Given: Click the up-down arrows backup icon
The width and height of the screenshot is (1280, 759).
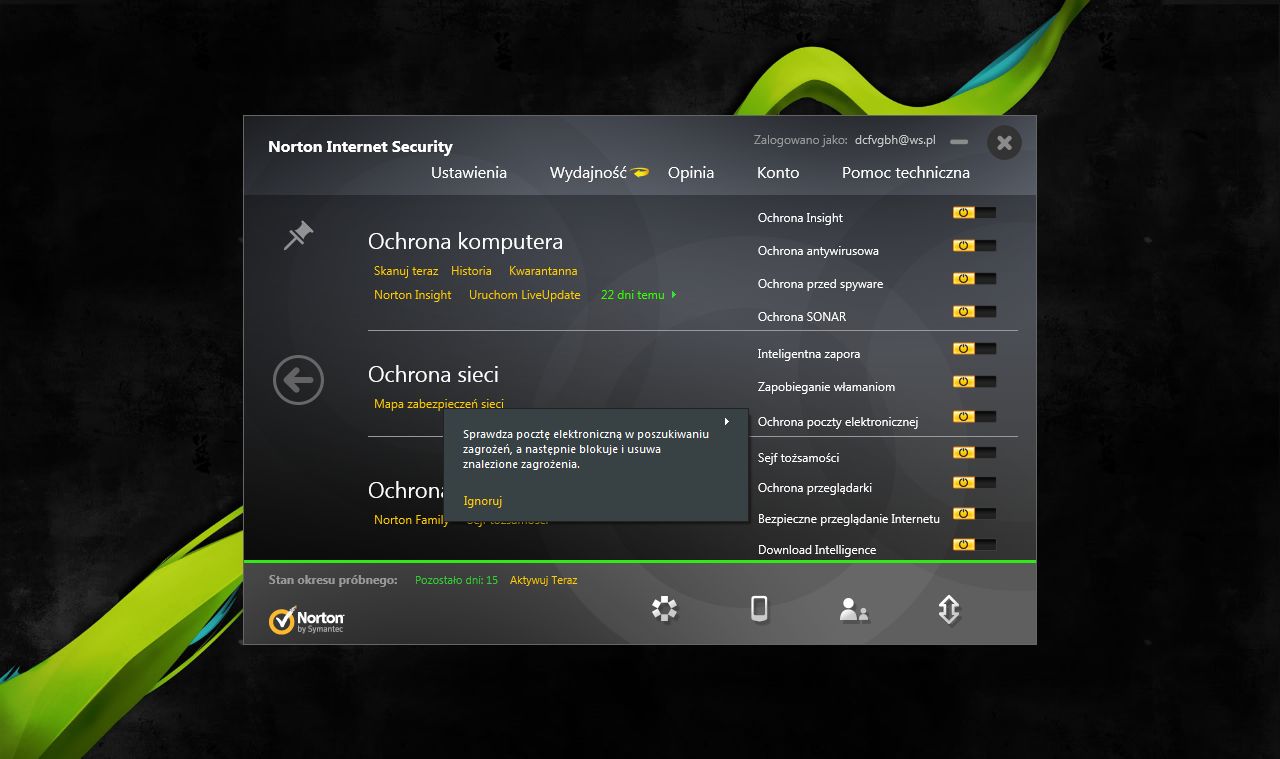Looking at the screenshot, I should (x=949, y=609).
